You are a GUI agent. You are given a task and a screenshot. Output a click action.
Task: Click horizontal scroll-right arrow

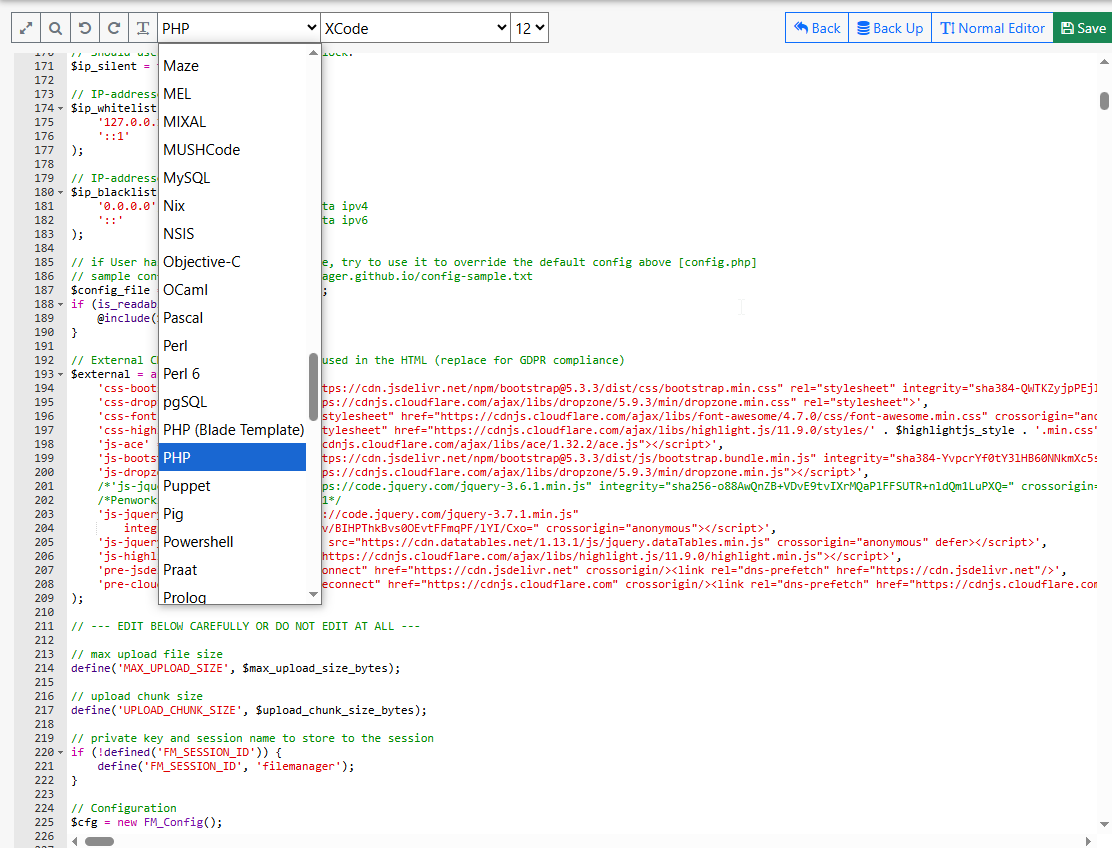point(1089,842)
